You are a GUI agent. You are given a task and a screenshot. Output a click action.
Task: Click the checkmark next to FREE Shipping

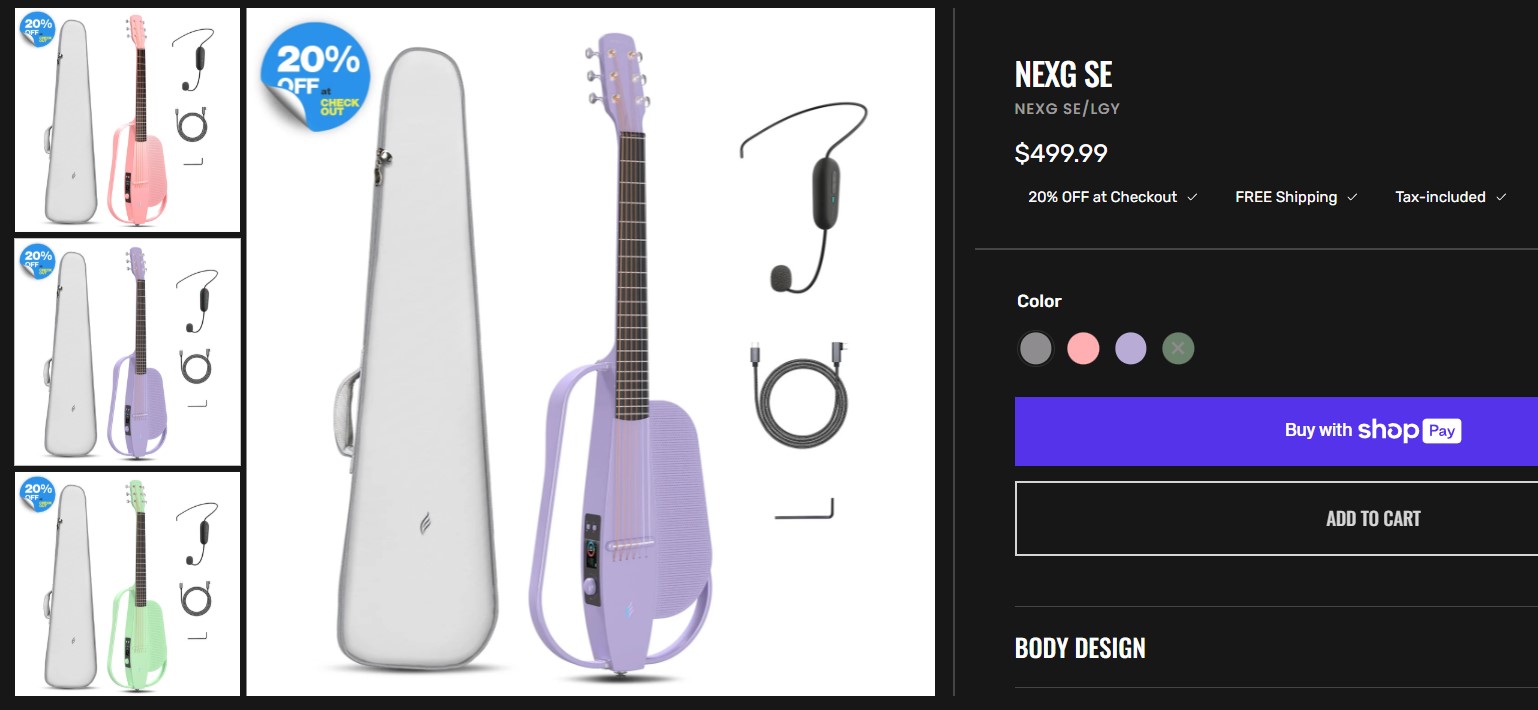pos(1352,197)
